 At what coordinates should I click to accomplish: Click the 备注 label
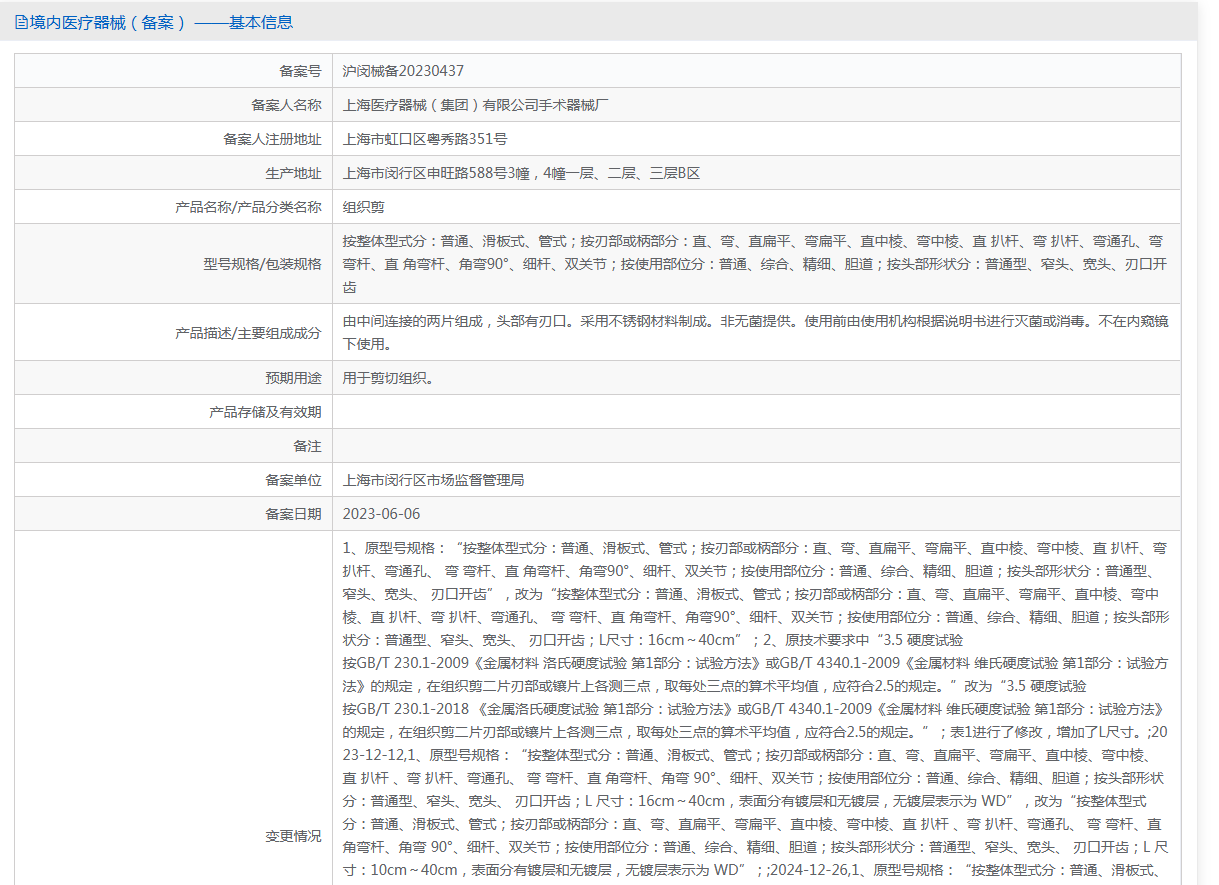[x=308, y=446]
